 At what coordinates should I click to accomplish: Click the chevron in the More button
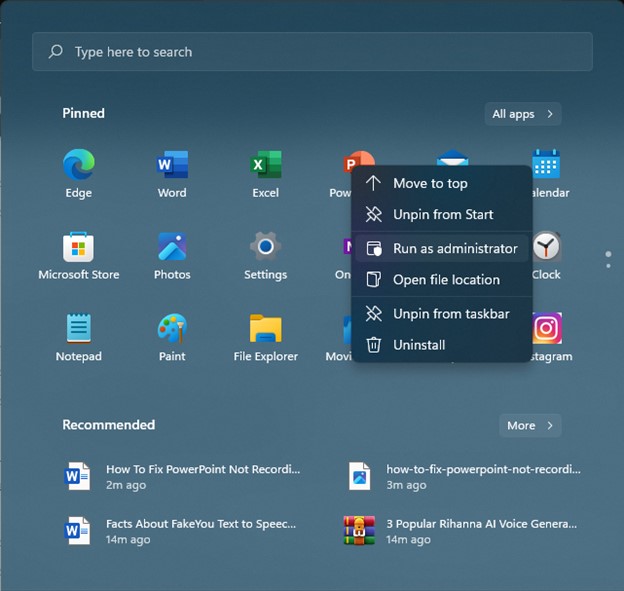pos(550,425)
